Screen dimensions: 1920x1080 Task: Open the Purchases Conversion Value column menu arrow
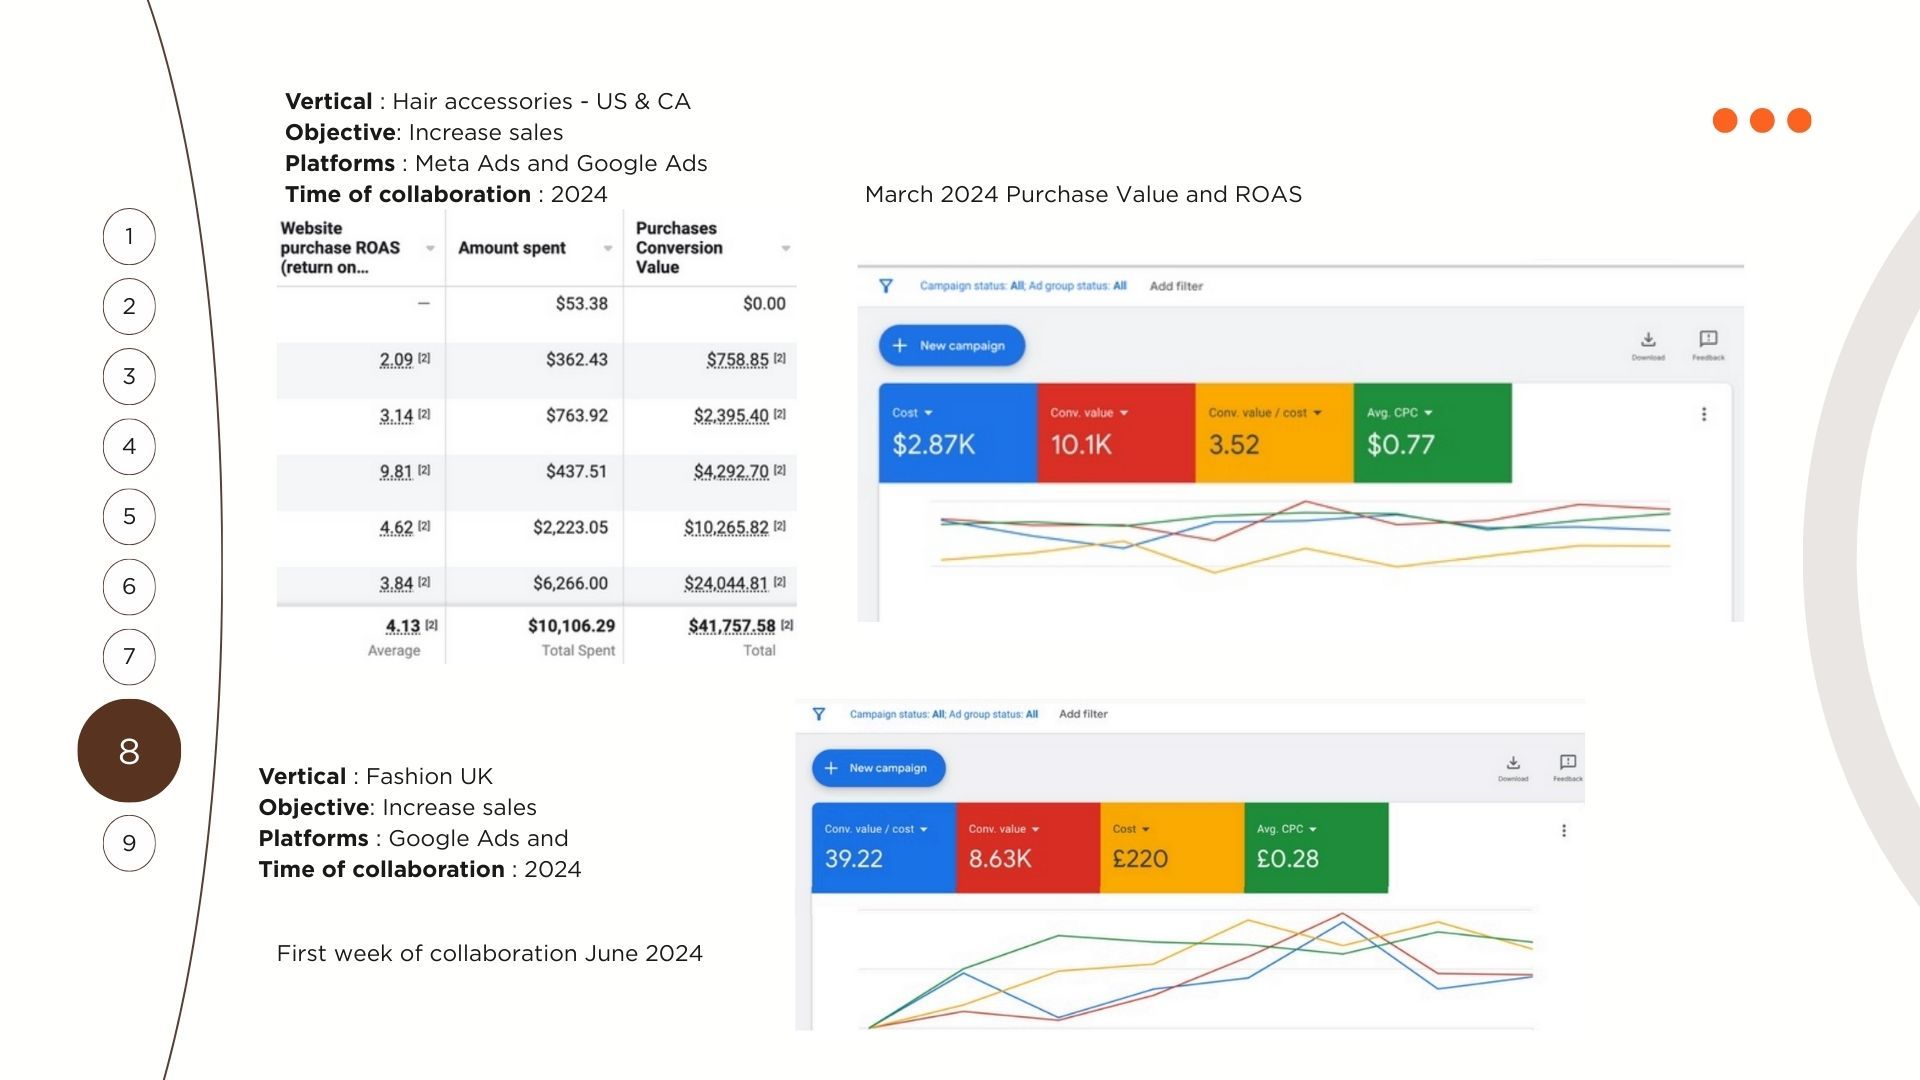(786, 248)
